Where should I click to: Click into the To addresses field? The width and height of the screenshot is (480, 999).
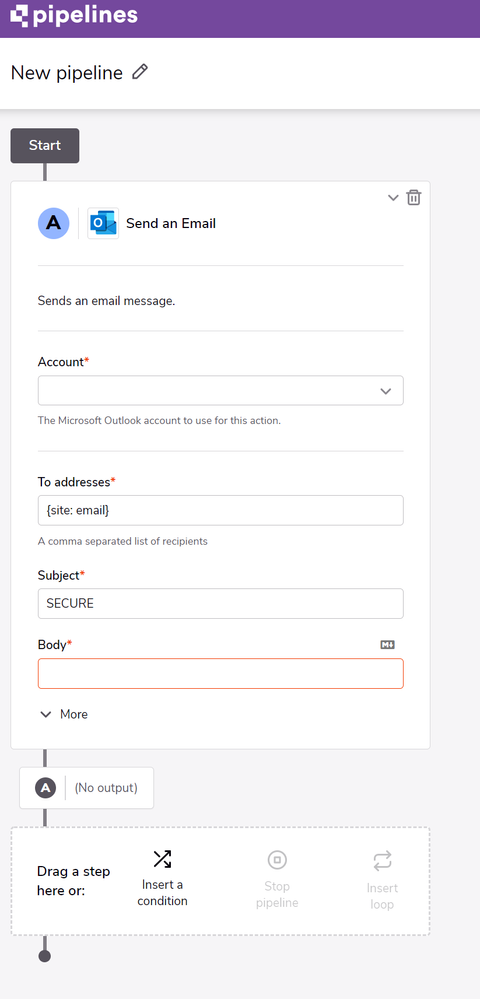point(221,510)
